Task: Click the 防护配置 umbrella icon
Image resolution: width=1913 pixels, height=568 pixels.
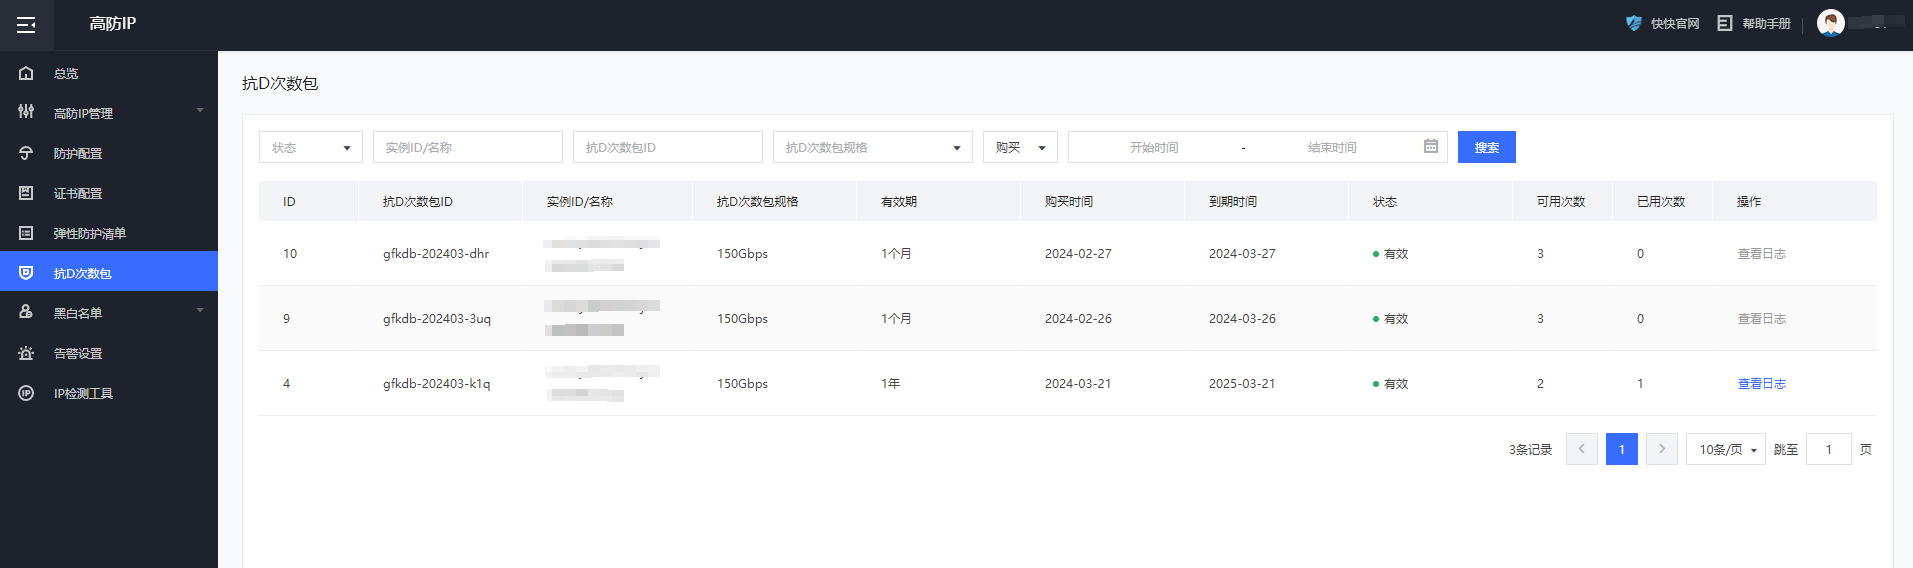Action: click(x=26, y=153)
